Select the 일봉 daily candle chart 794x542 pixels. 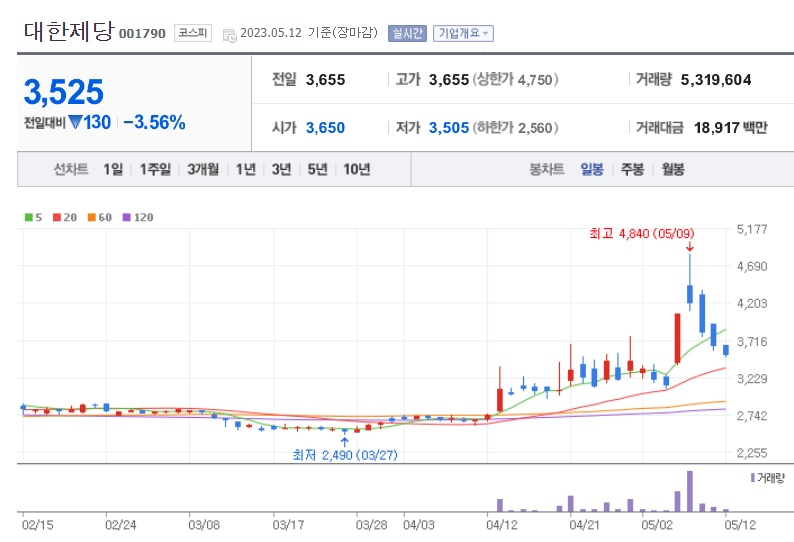[591, 169]
